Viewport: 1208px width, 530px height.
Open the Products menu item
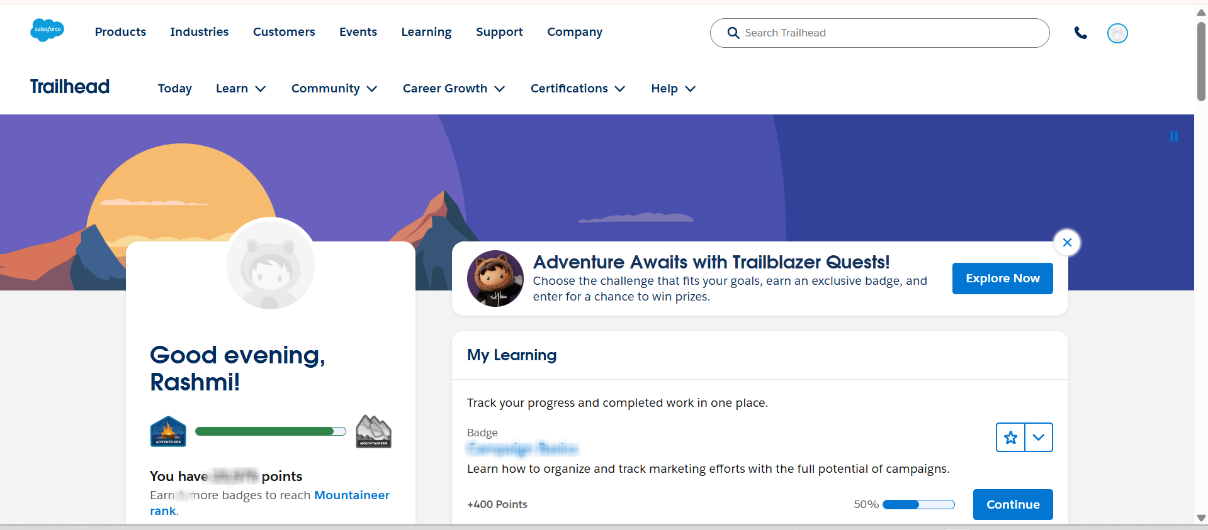tap(120, 32)
